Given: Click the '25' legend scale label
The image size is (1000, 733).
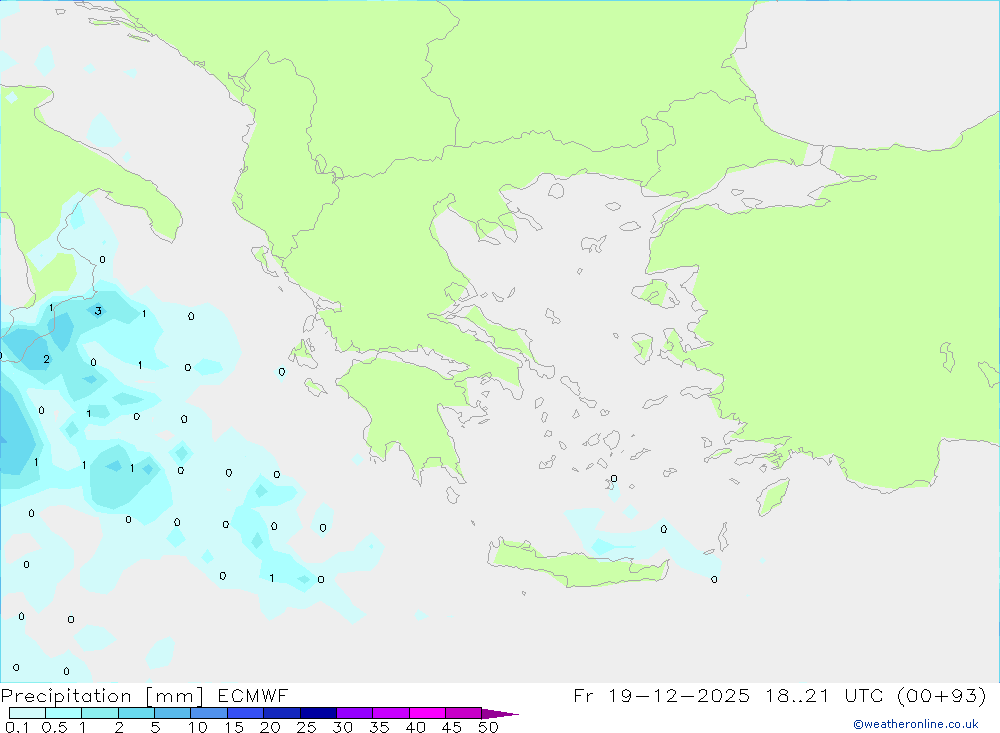Looking at the screenshot, I should [306, 727].
